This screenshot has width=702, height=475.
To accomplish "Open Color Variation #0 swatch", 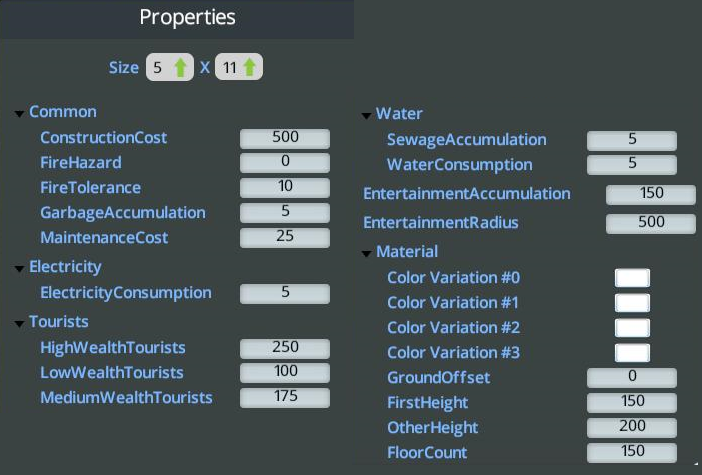I will point(632,278).
